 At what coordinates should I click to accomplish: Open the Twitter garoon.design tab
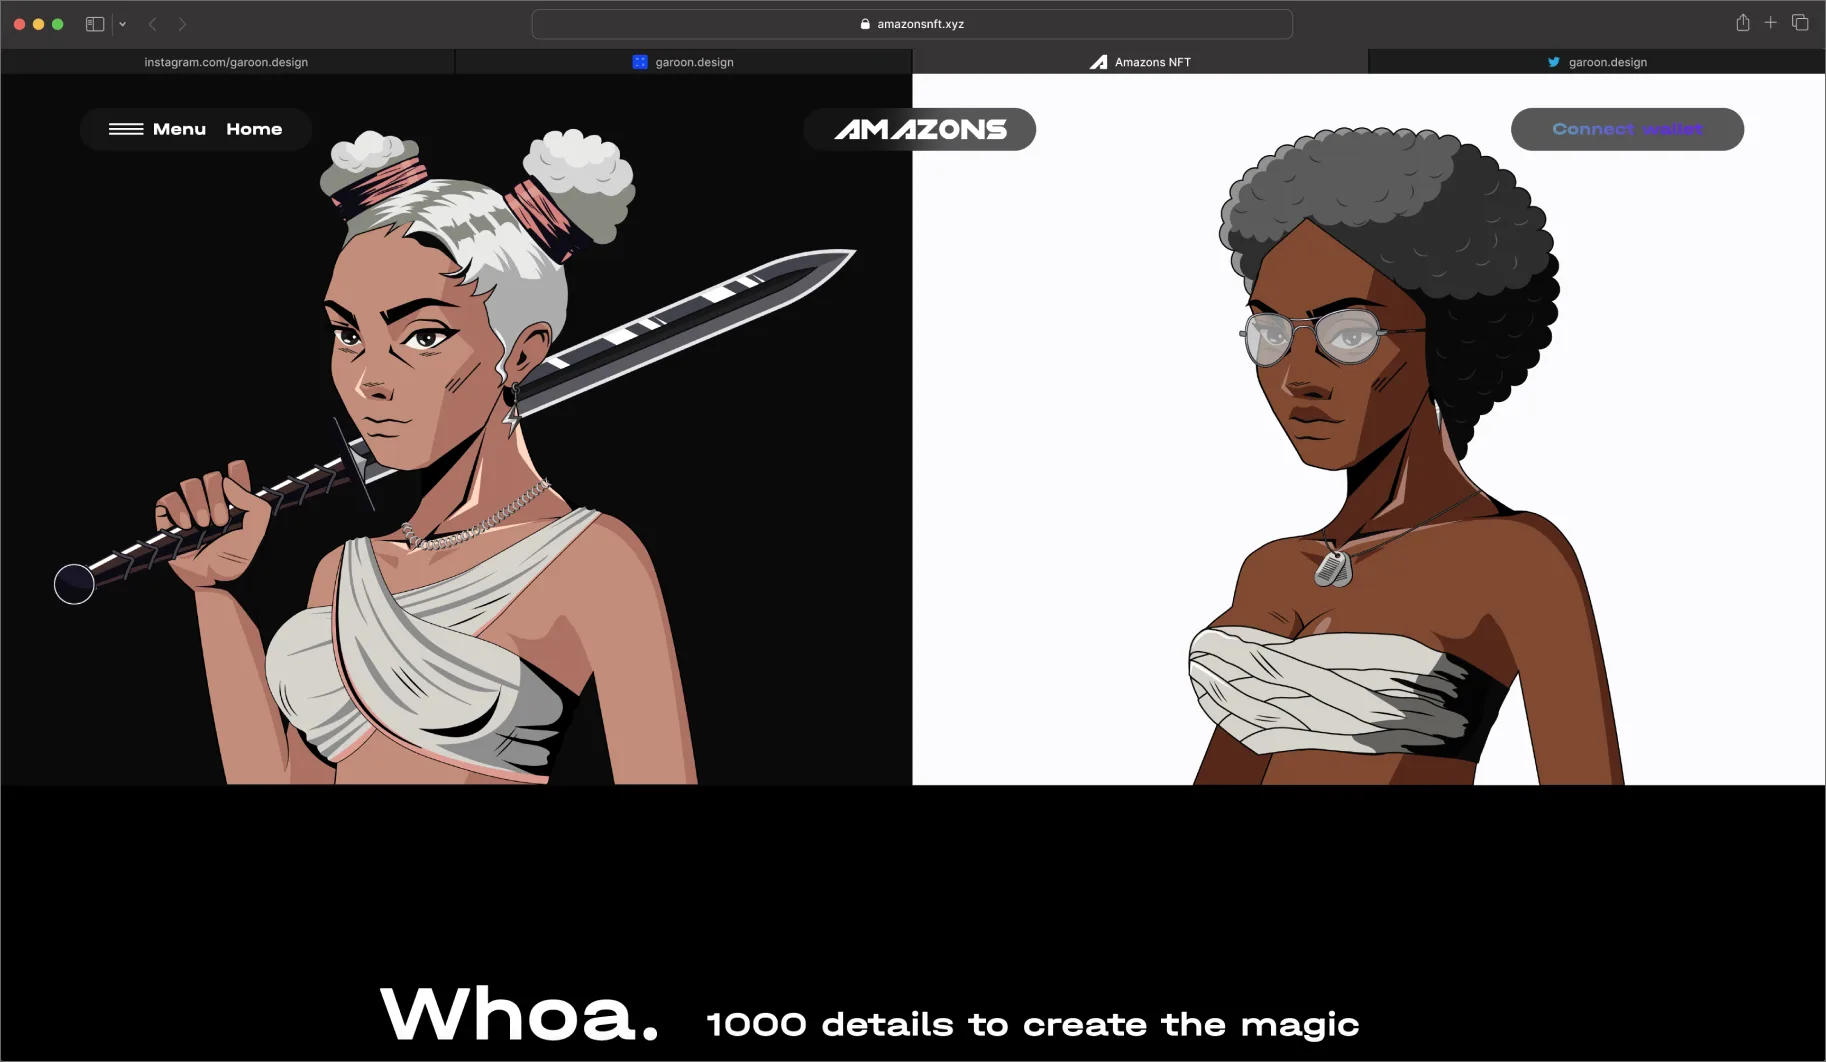click(x=1597, y=62)
